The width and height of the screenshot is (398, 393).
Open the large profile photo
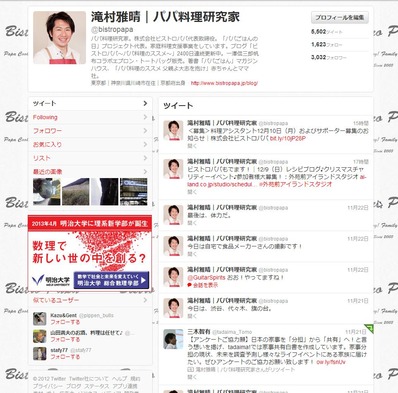pos(60,38)
